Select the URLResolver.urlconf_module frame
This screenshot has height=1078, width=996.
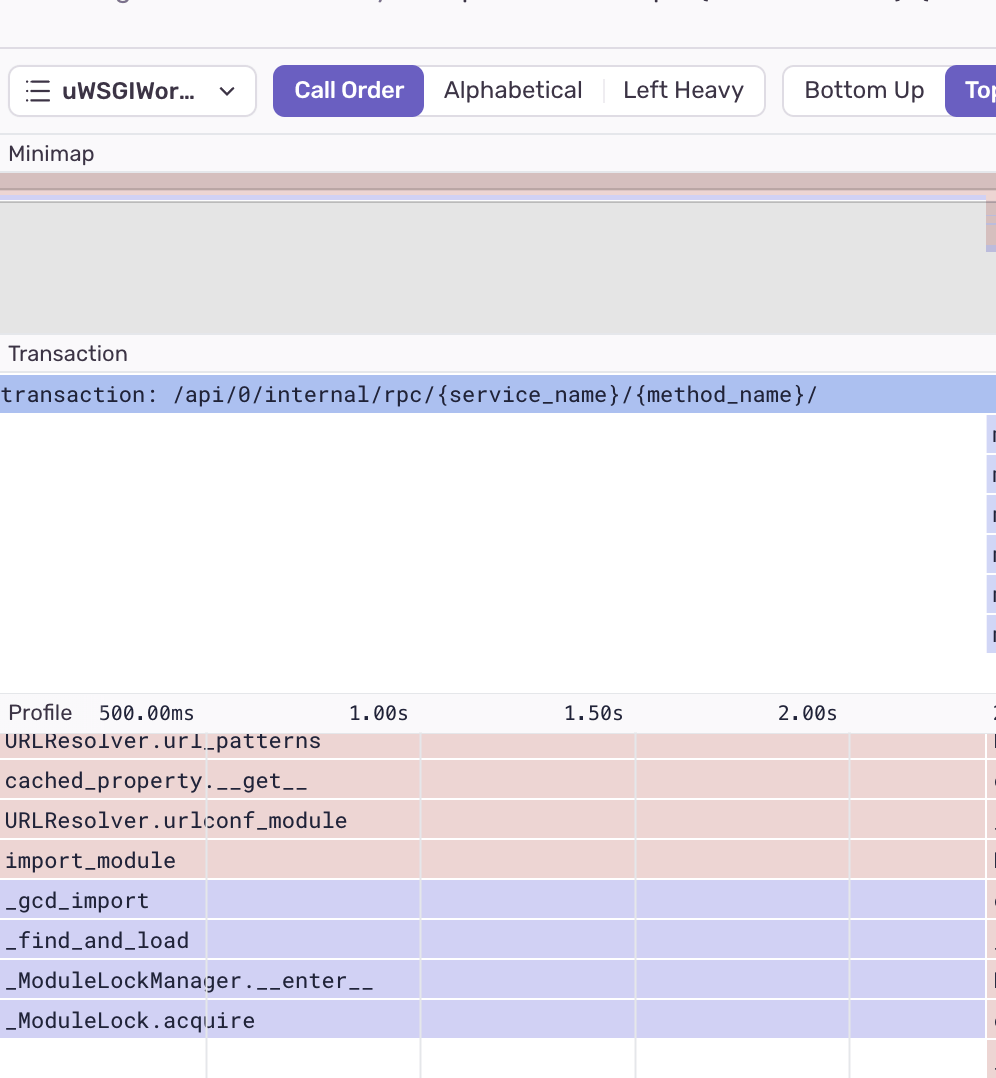[492, 820]
